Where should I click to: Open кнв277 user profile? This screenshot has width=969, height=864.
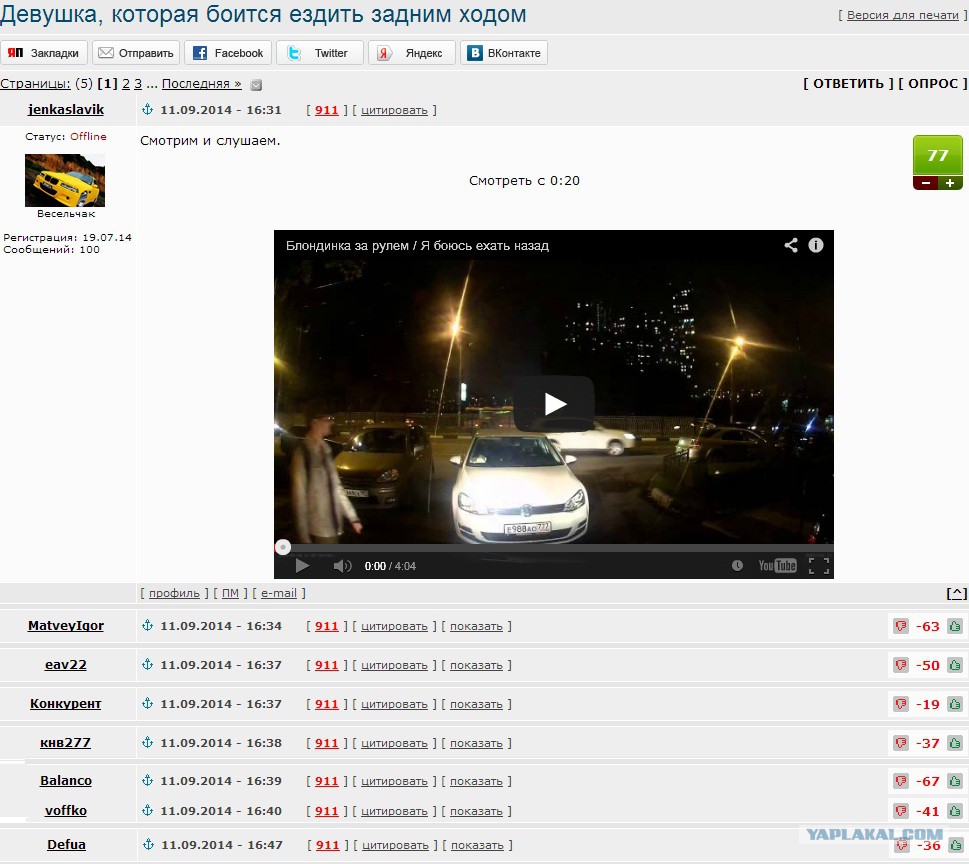(x=66, y=742)
